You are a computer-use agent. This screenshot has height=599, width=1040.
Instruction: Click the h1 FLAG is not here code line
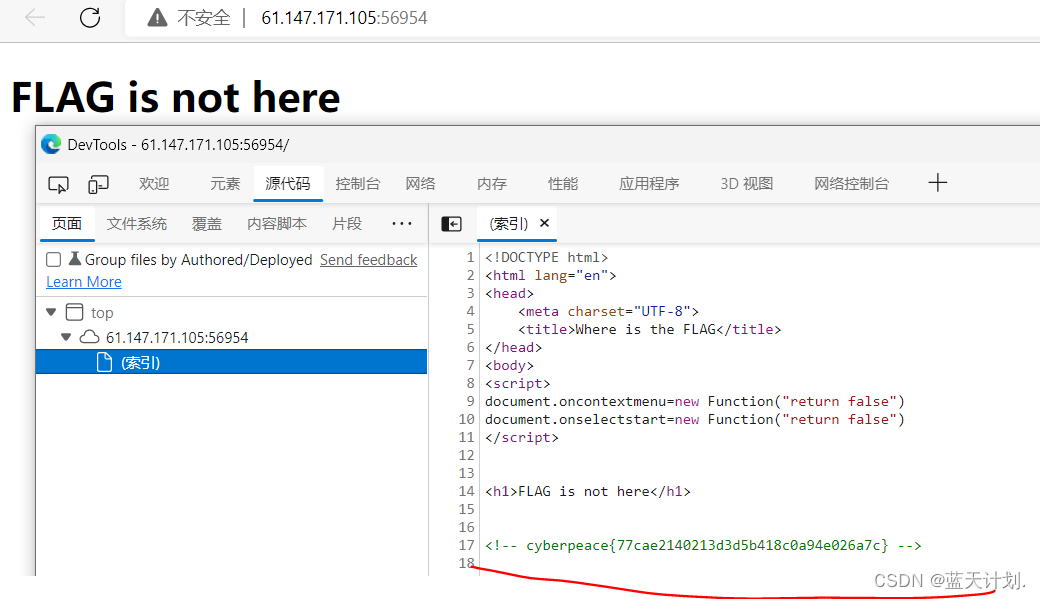coord(588,492)
